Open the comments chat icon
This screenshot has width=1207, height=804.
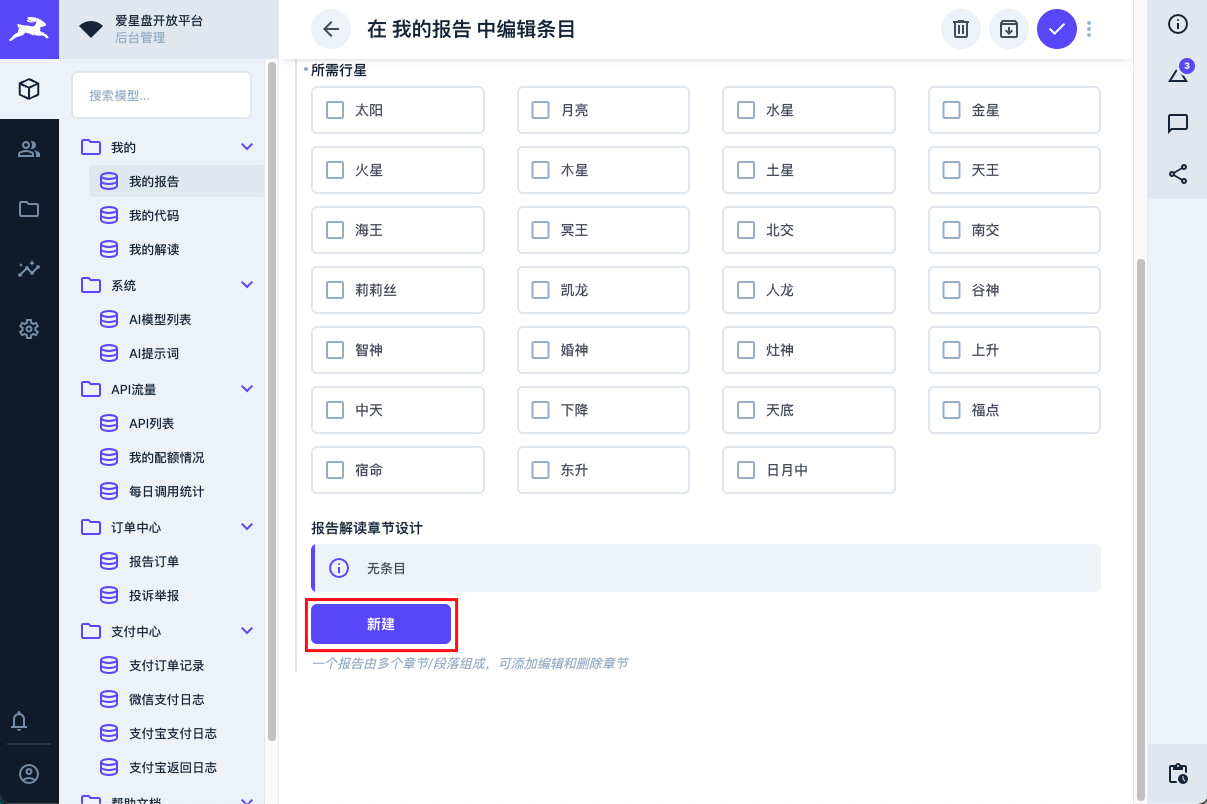pyautogui.click(x=1178, y=123)
